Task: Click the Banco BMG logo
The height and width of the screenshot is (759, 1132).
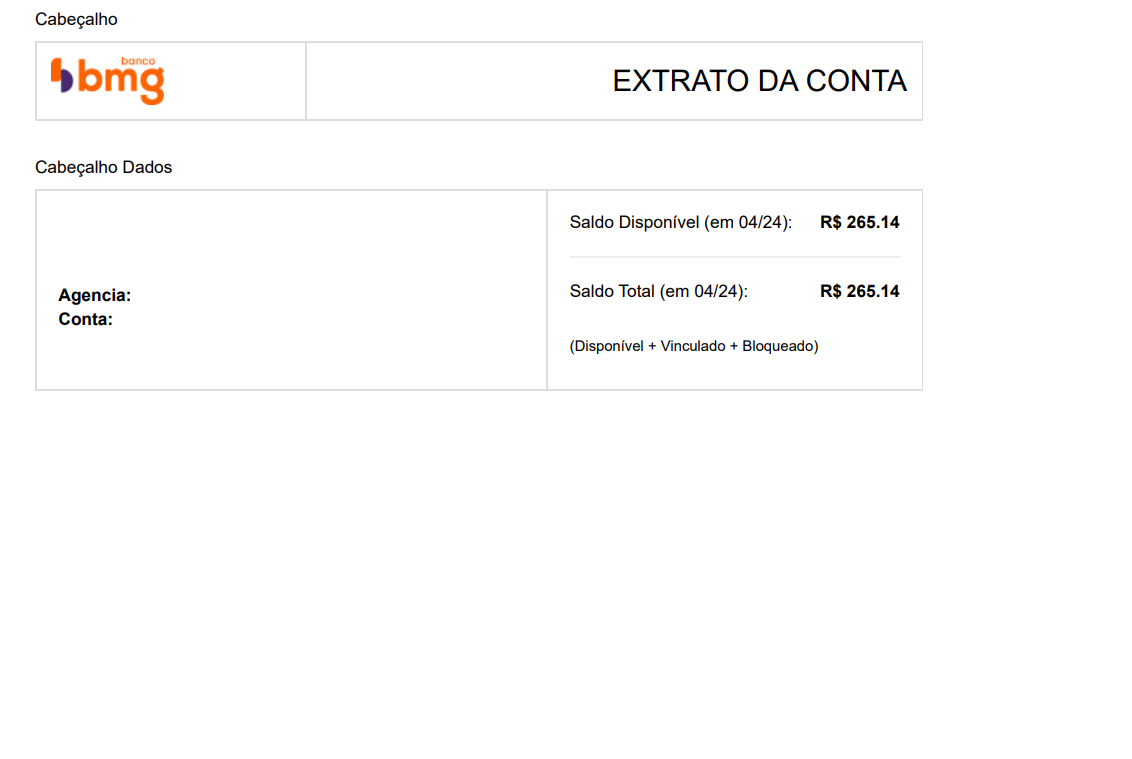Action: (108, 81)
